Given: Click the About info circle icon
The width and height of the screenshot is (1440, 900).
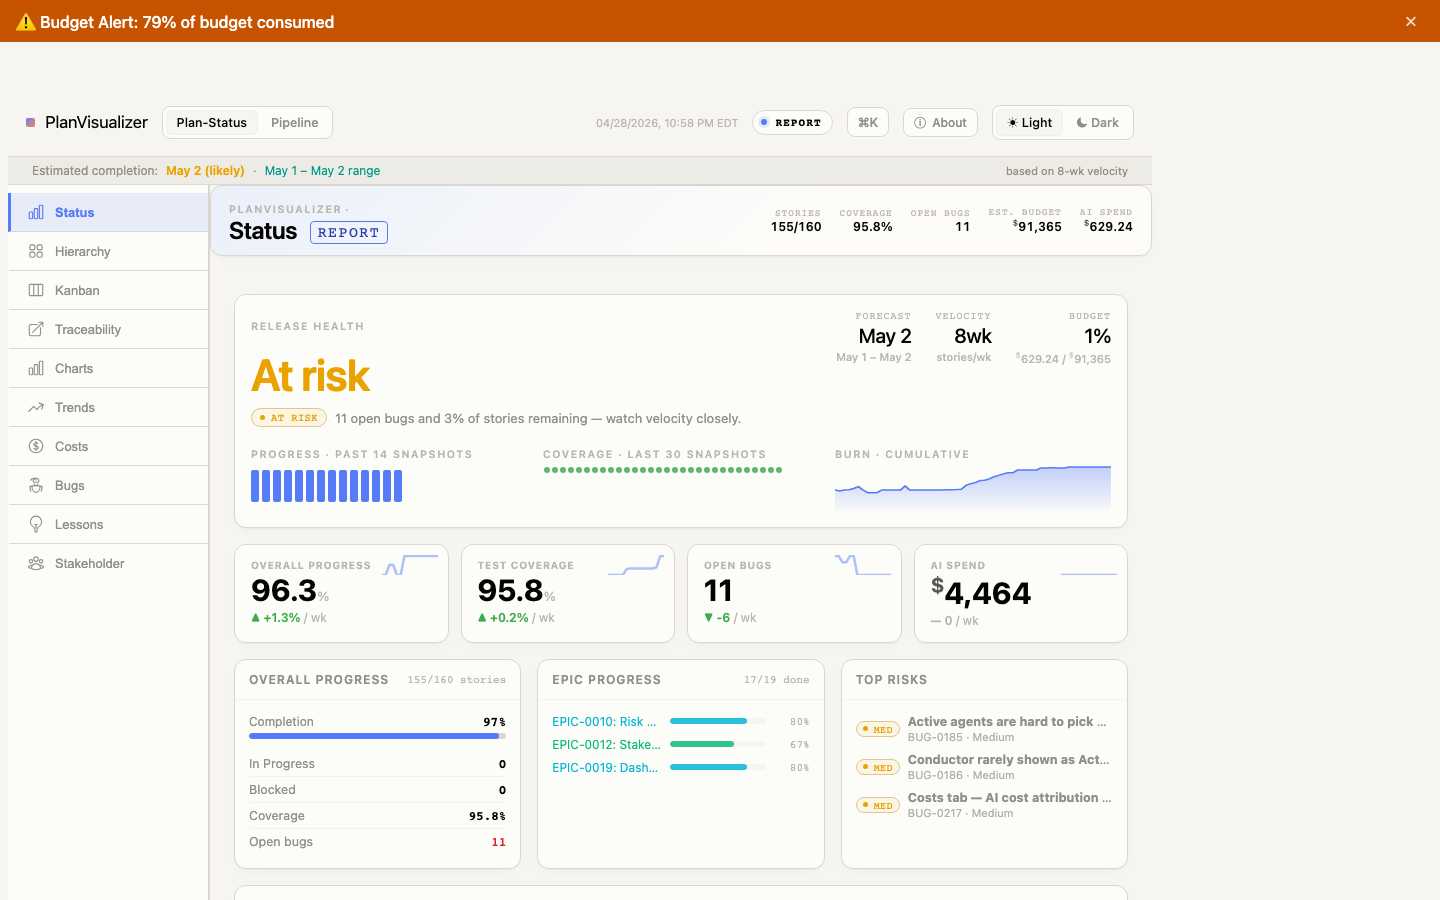Looking at the screenshot, I should point(920,123).
